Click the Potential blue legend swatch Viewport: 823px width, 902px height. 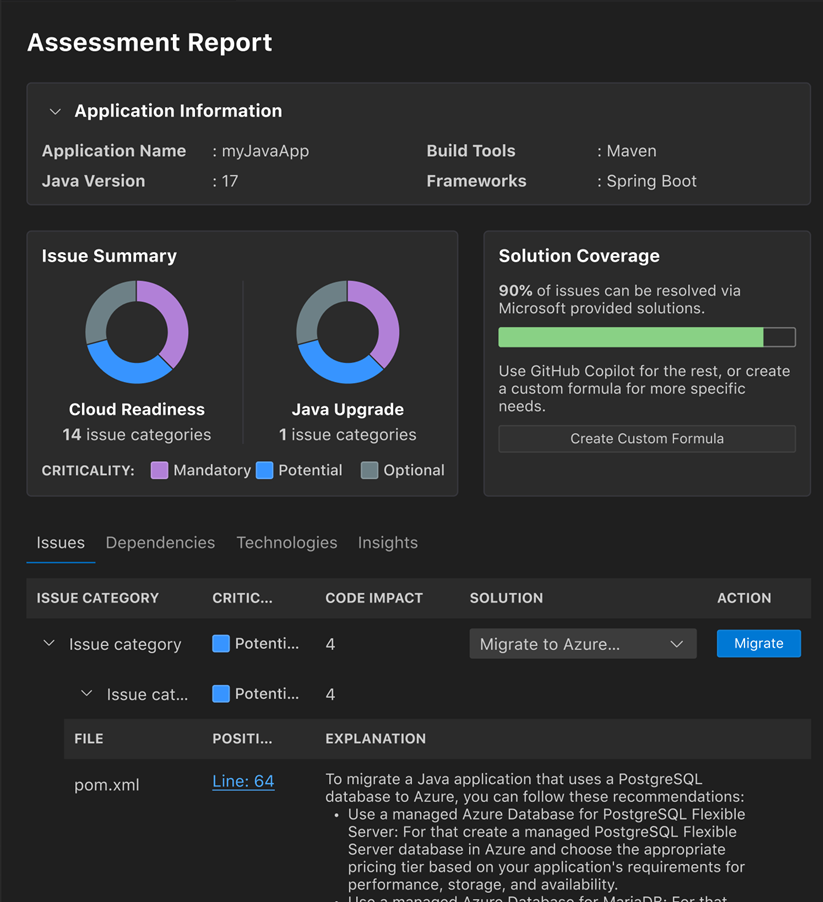(265, 470)
